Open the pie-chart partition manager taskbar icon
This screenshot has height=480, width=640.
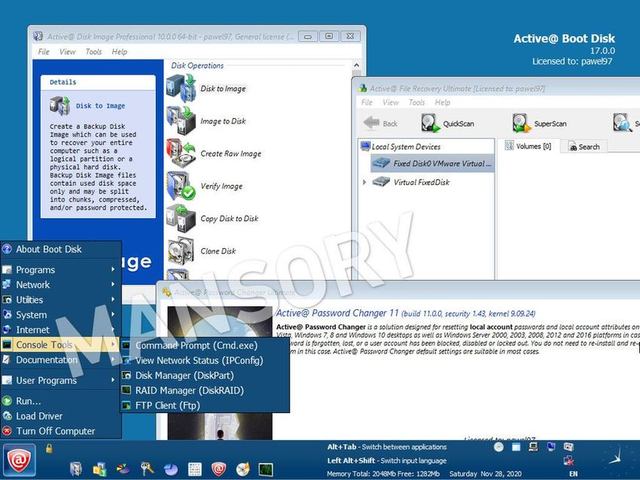point(171,469)
